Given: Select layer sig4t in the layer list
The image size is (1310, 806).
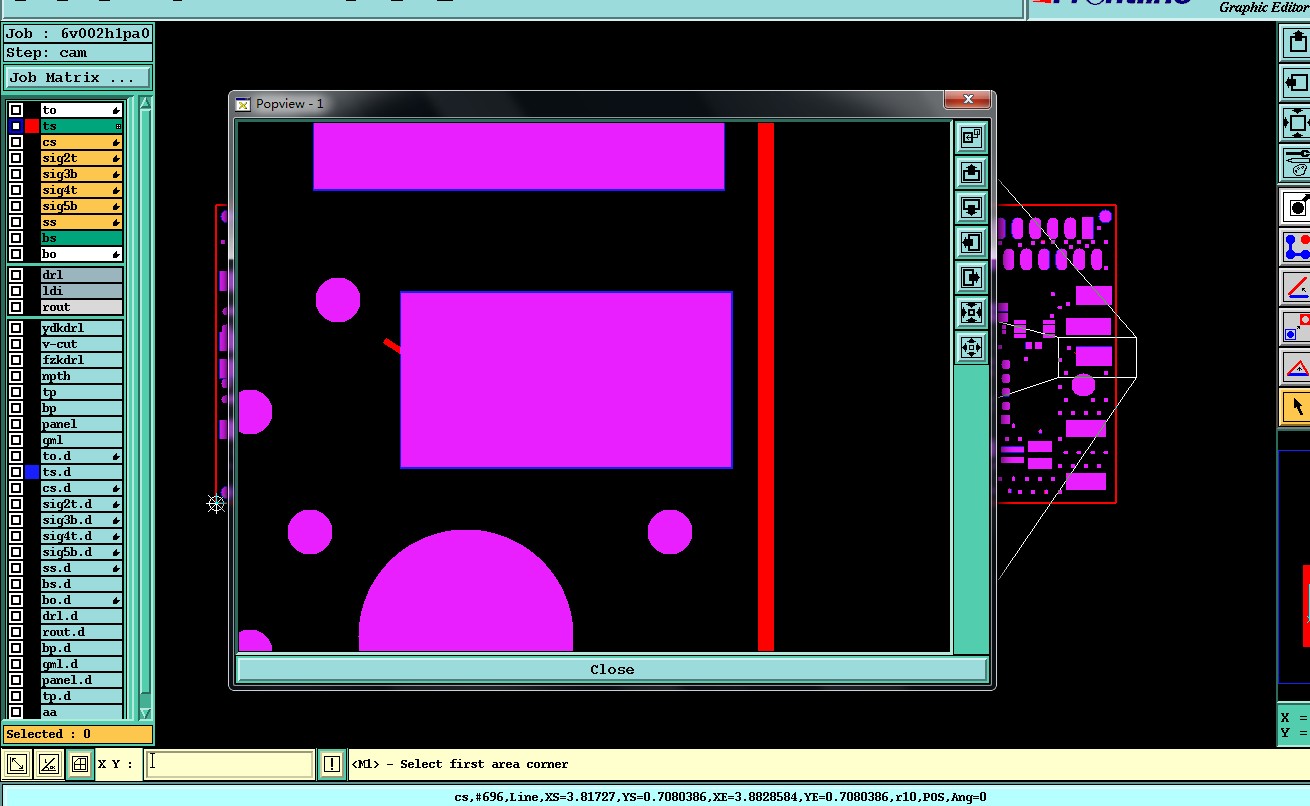Looking at the screenshot, I should 81,190.
